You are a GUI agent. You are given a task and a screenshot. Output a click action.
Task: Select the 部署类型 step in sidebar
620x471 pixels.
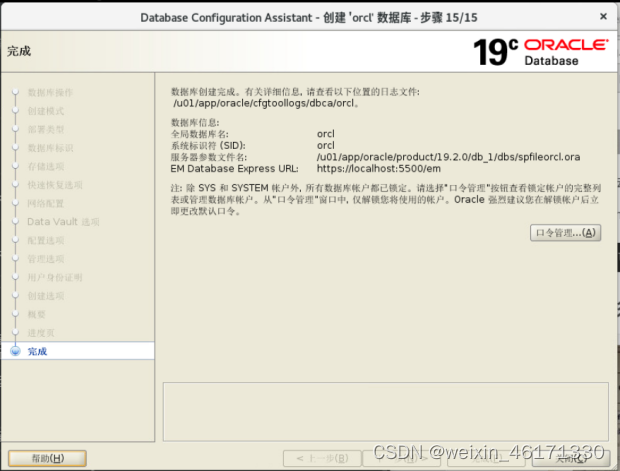[x=46, y=129]
